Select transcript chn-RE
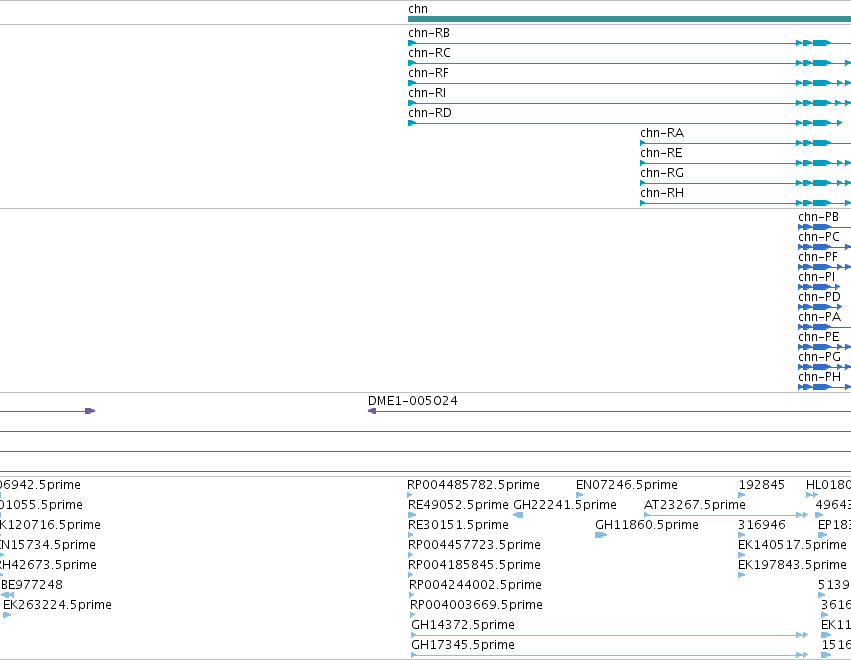851x660 pixels. [661, 153]
